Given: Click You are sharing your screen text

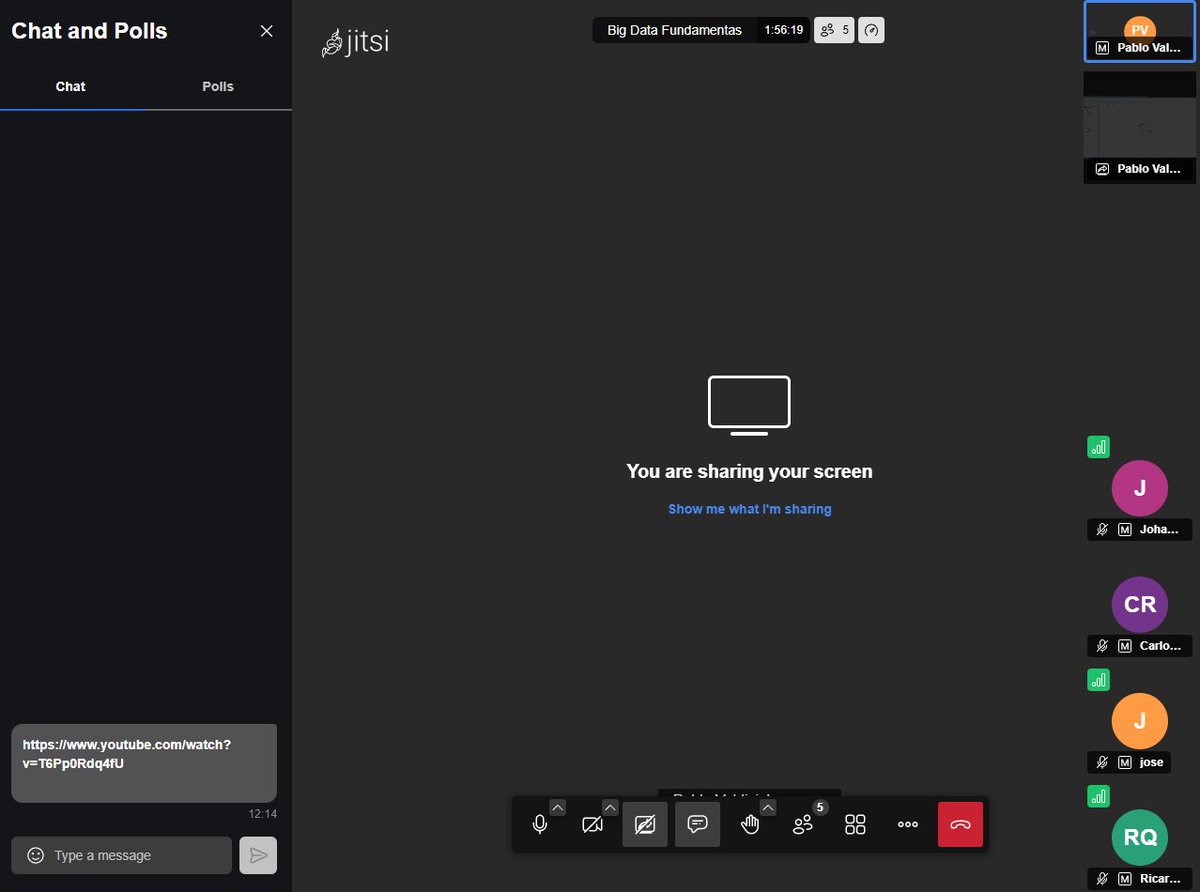Looking at the screenshot, I should tap(750, 471).
